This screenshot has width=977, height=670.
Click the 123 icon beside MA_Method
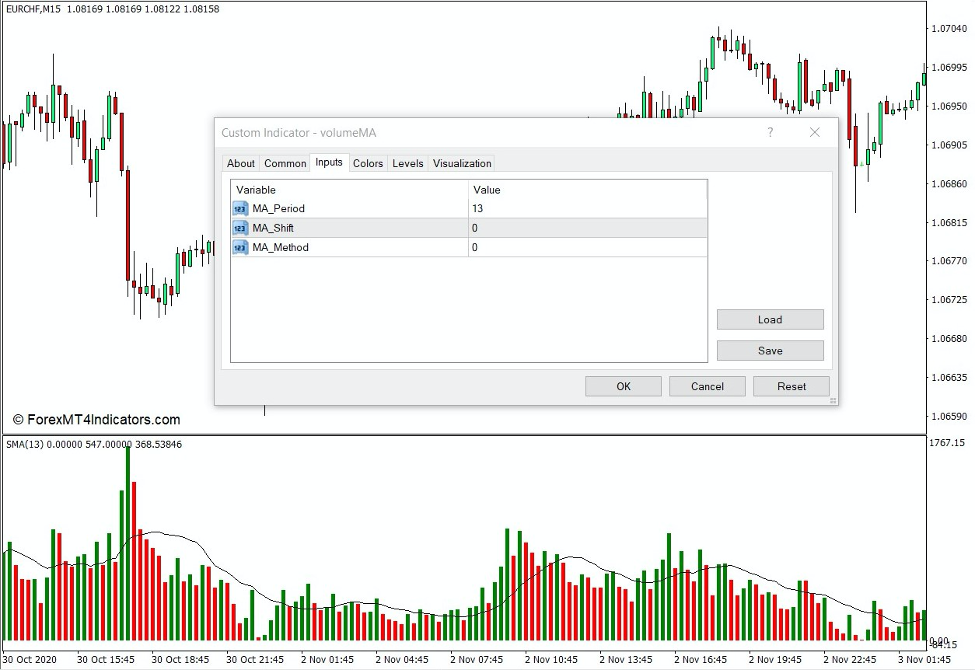click(x=239, y=247)
